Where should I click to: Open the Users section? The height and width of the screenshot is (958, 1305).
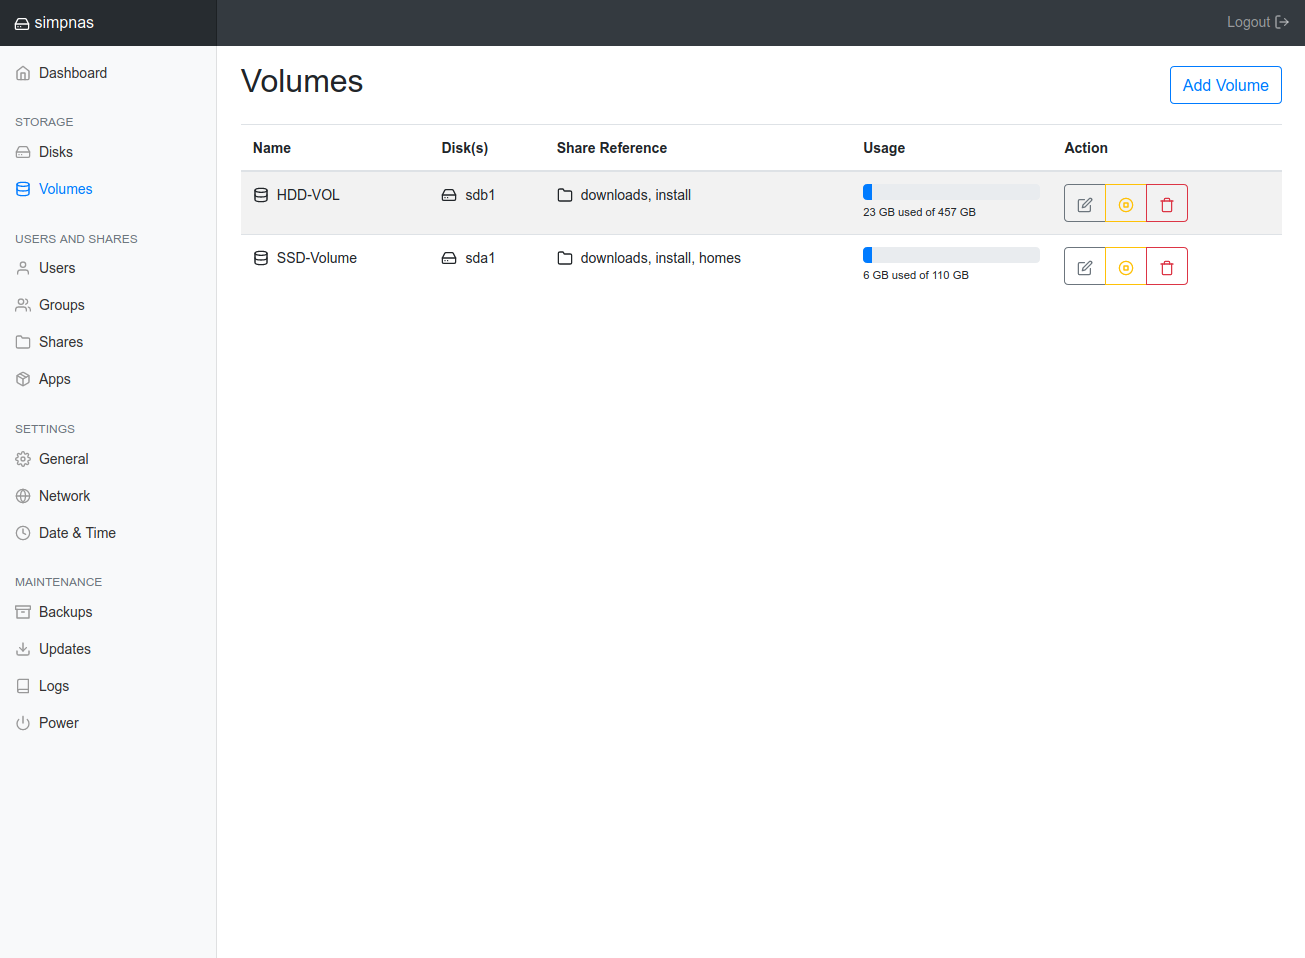coord(57,268)
